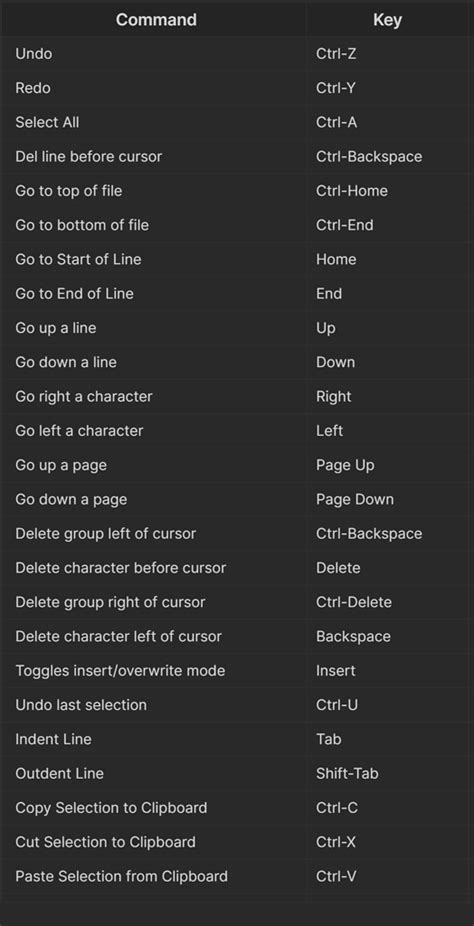Screen dimensions: 474x926
Task: Click the Command column header
Action: pyautogui.click(x=156, y=19)
